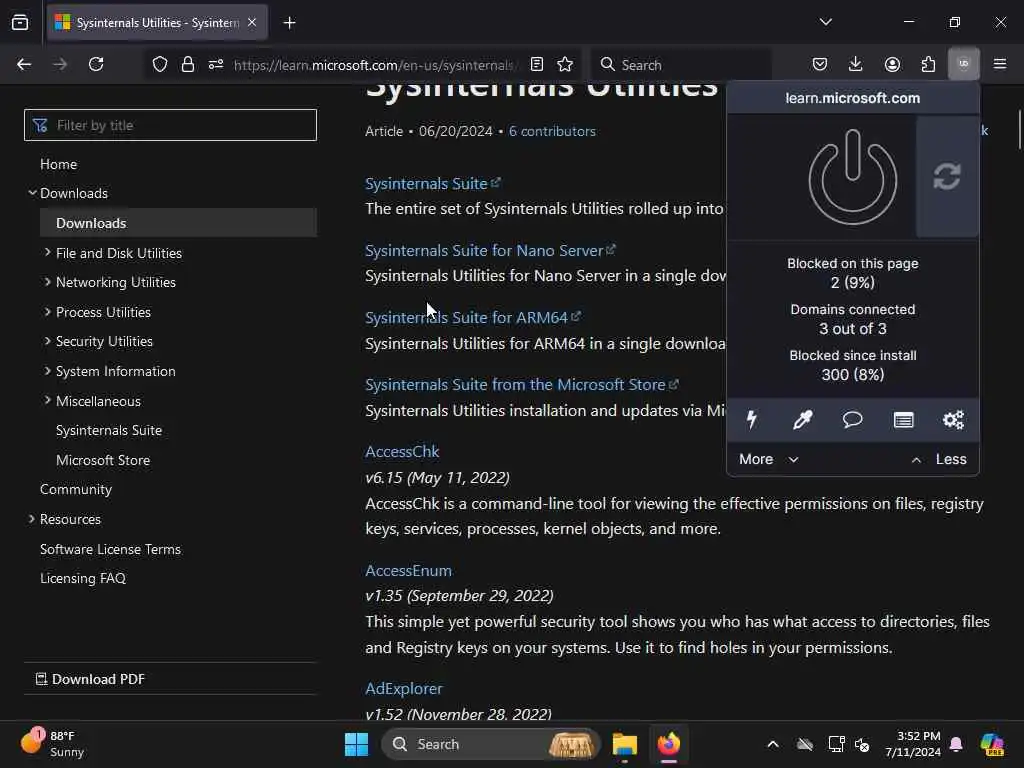
Task: Open the list all tabs dropdown
Action: (x=825, y=22)
